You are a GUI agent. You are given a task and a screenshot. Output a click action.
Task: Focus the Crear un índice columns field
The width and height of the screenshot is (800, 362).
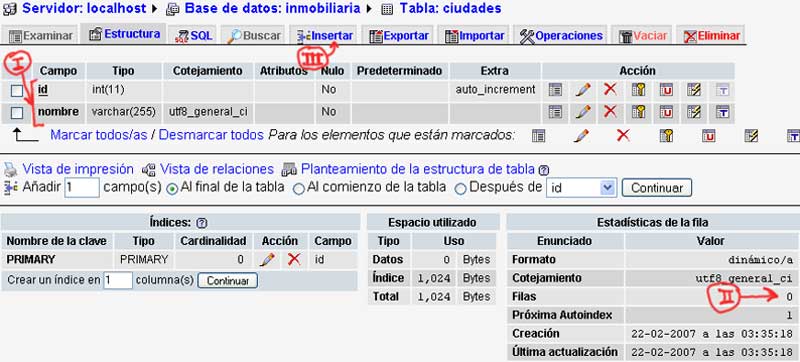tap(118, 280)
